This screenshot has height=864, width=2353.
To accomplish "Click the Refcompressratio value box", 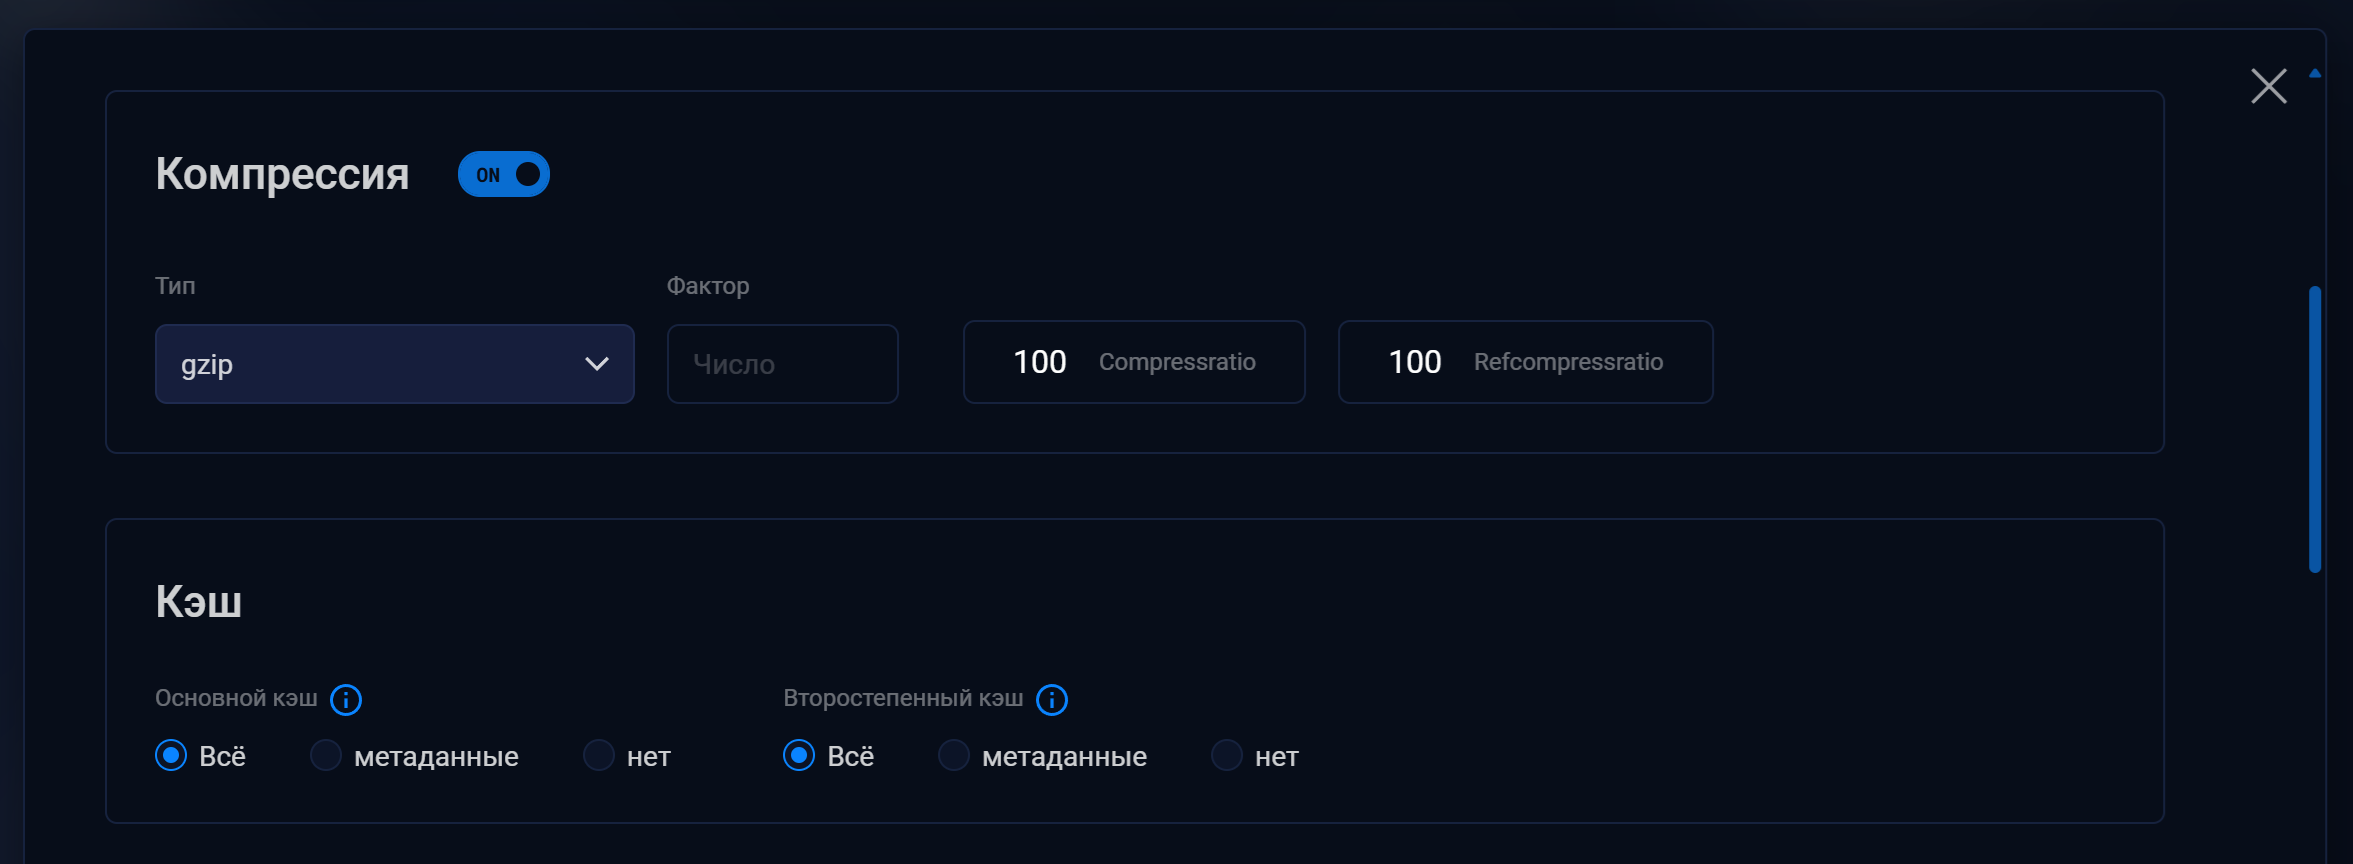I will point(1526,362).
